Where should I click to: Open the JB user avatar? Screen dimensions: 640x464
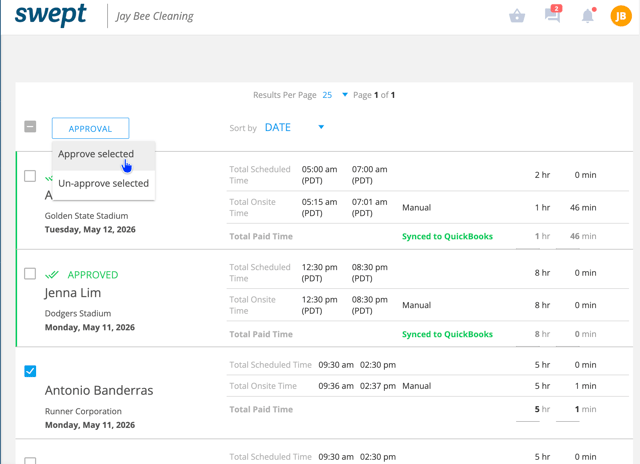pos(620,16)
